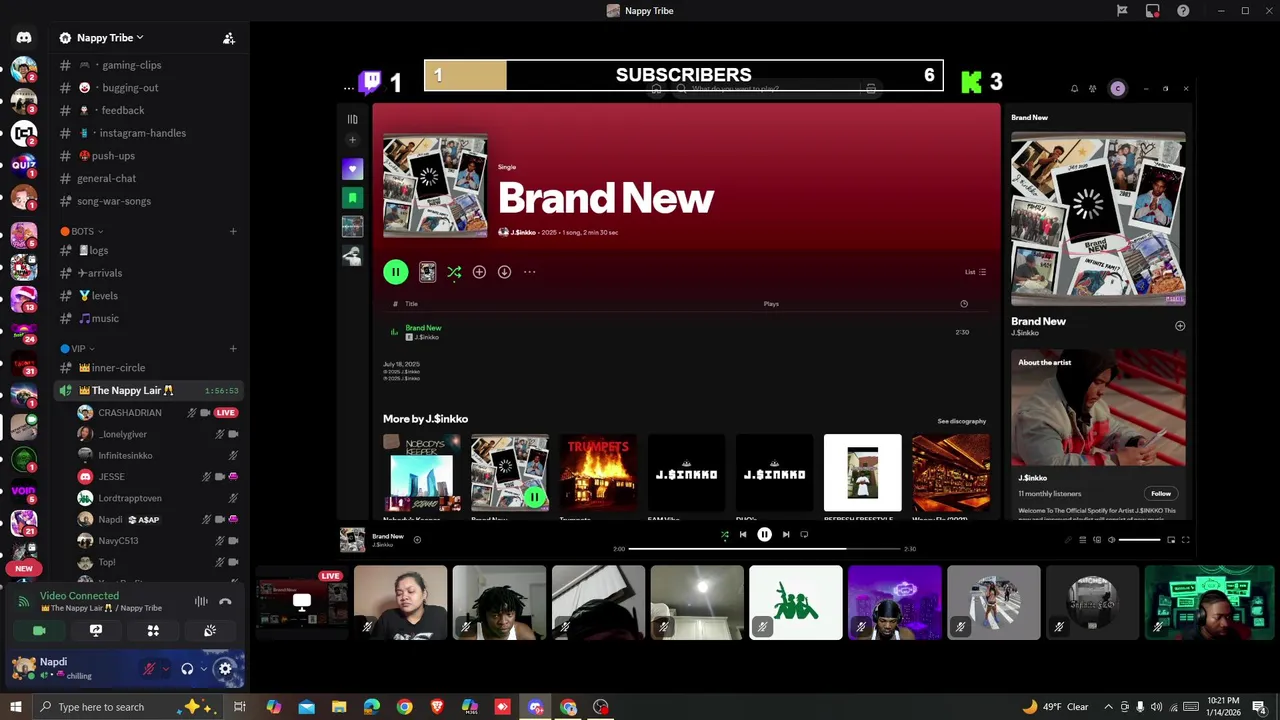1280x720 pixels.
Task: Toggle noise suppression waveform icon
Action: click(x=201, y=601)
